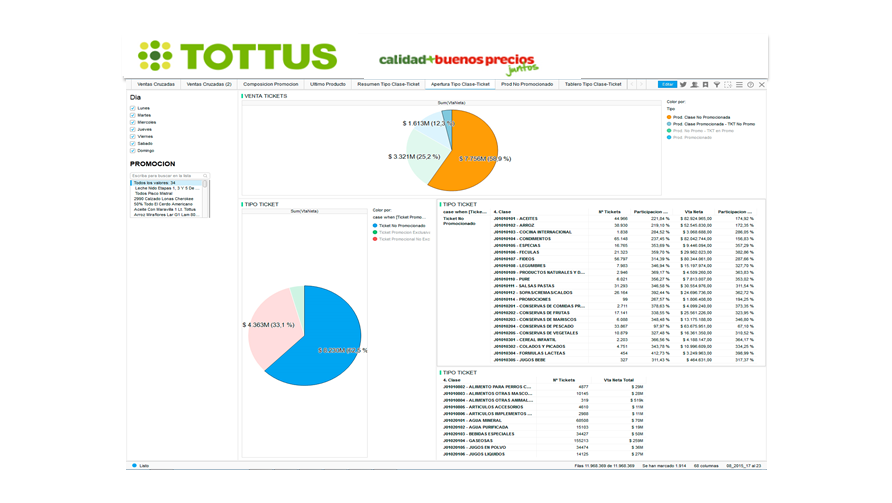Click the Prod. Clase Promocionada - TKT No Promo swatch
This screenshot has width=892, height=503.
pyautogui.click(x=669, y=124)
